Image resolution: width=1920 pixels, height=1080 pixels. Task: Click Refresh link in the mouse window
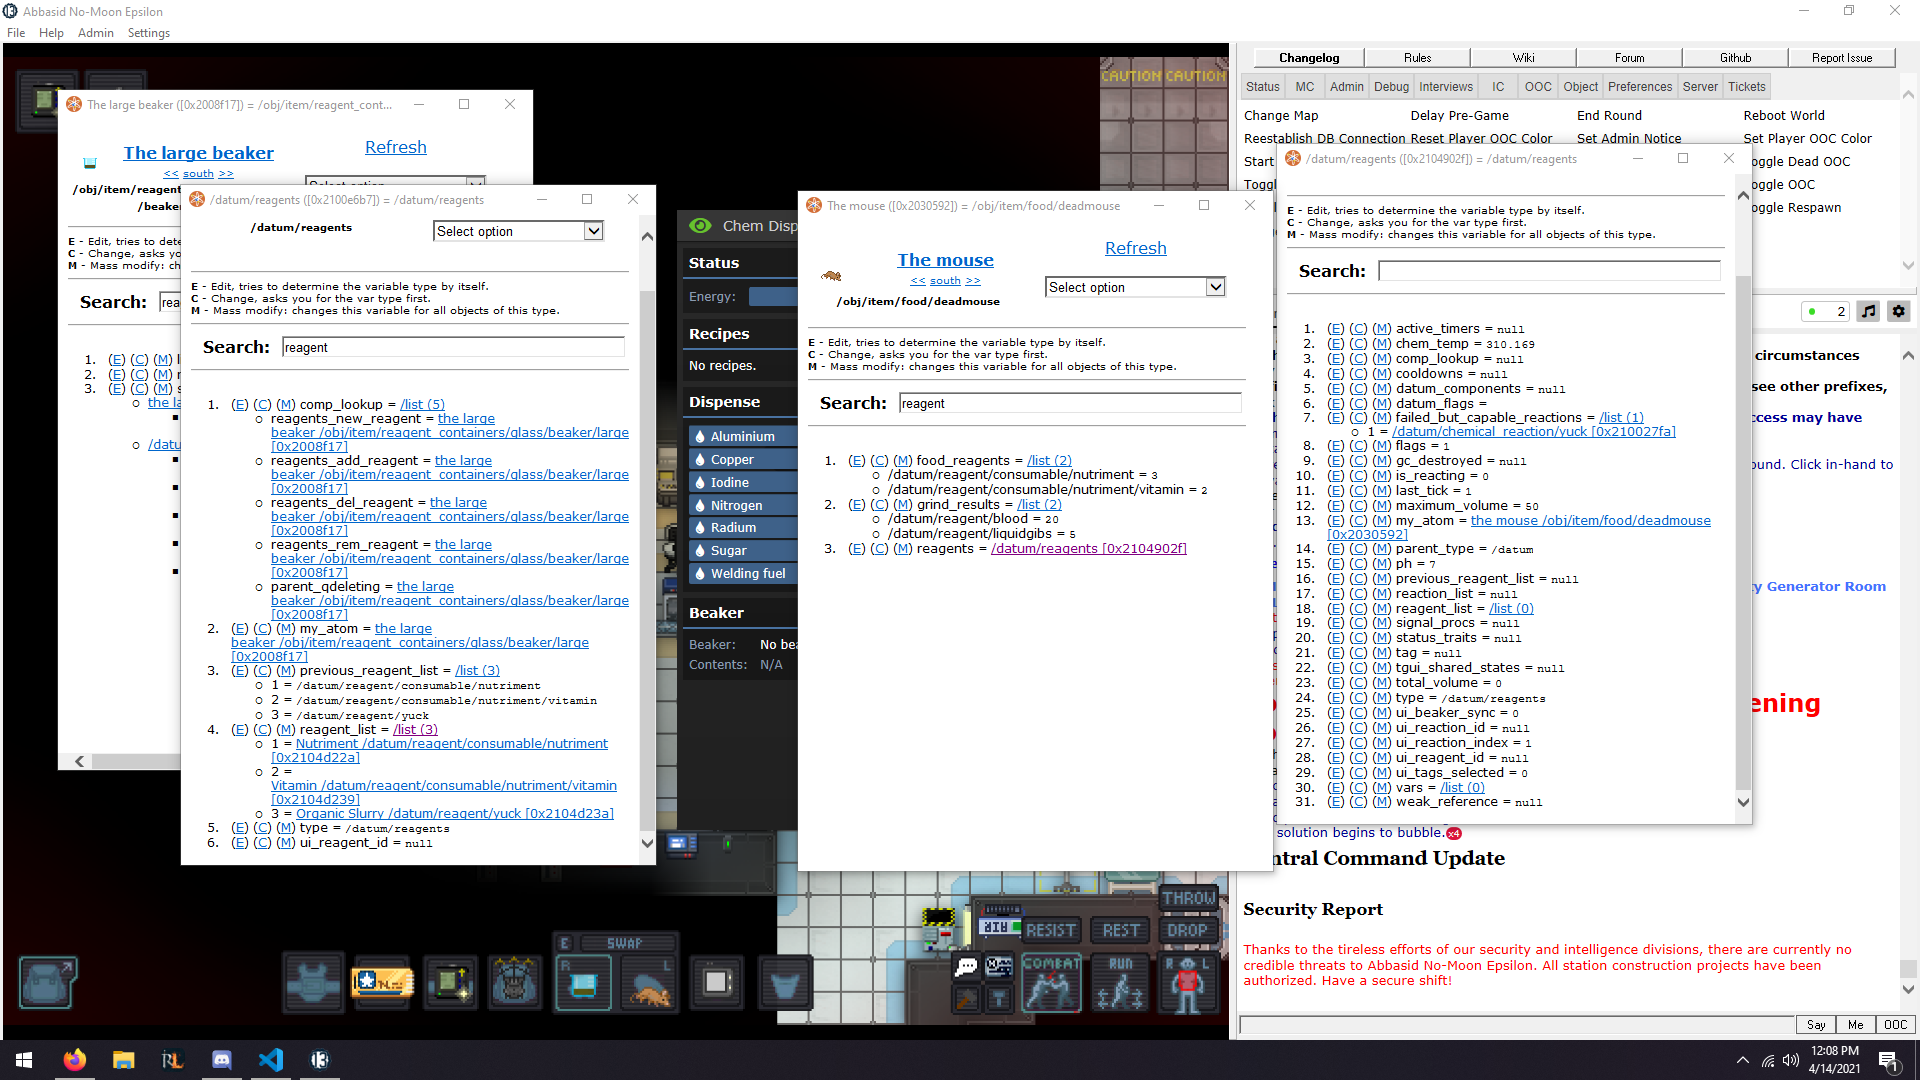(1135, 248)
